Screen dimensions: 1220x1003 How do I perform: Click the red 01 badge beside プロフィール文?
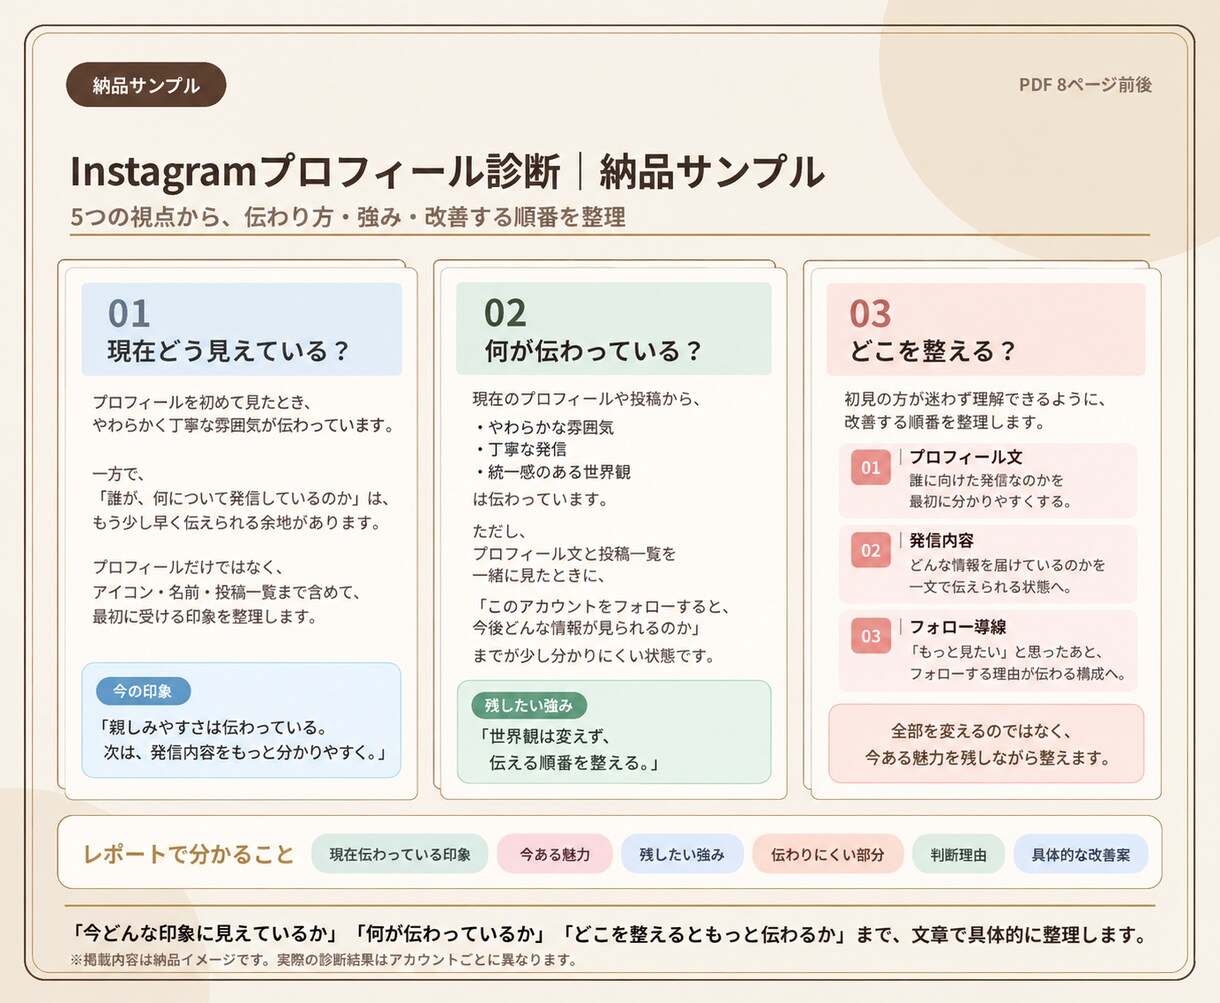tap(871, 467)
